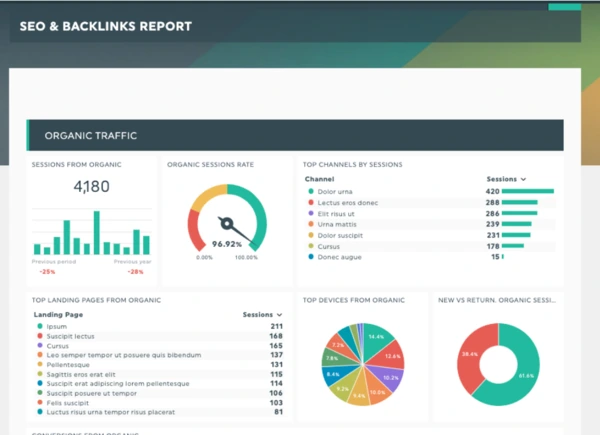Click the teal Ipsum landing page dot

[39, 326]
